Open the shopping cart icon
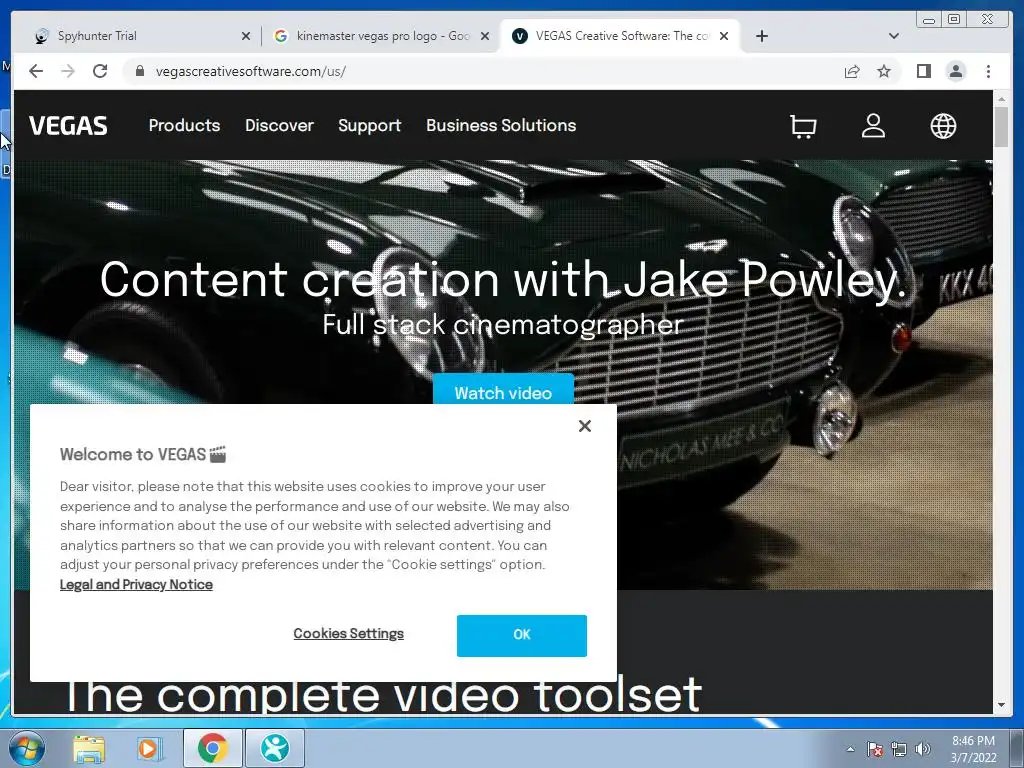 [x=803, y=126]
